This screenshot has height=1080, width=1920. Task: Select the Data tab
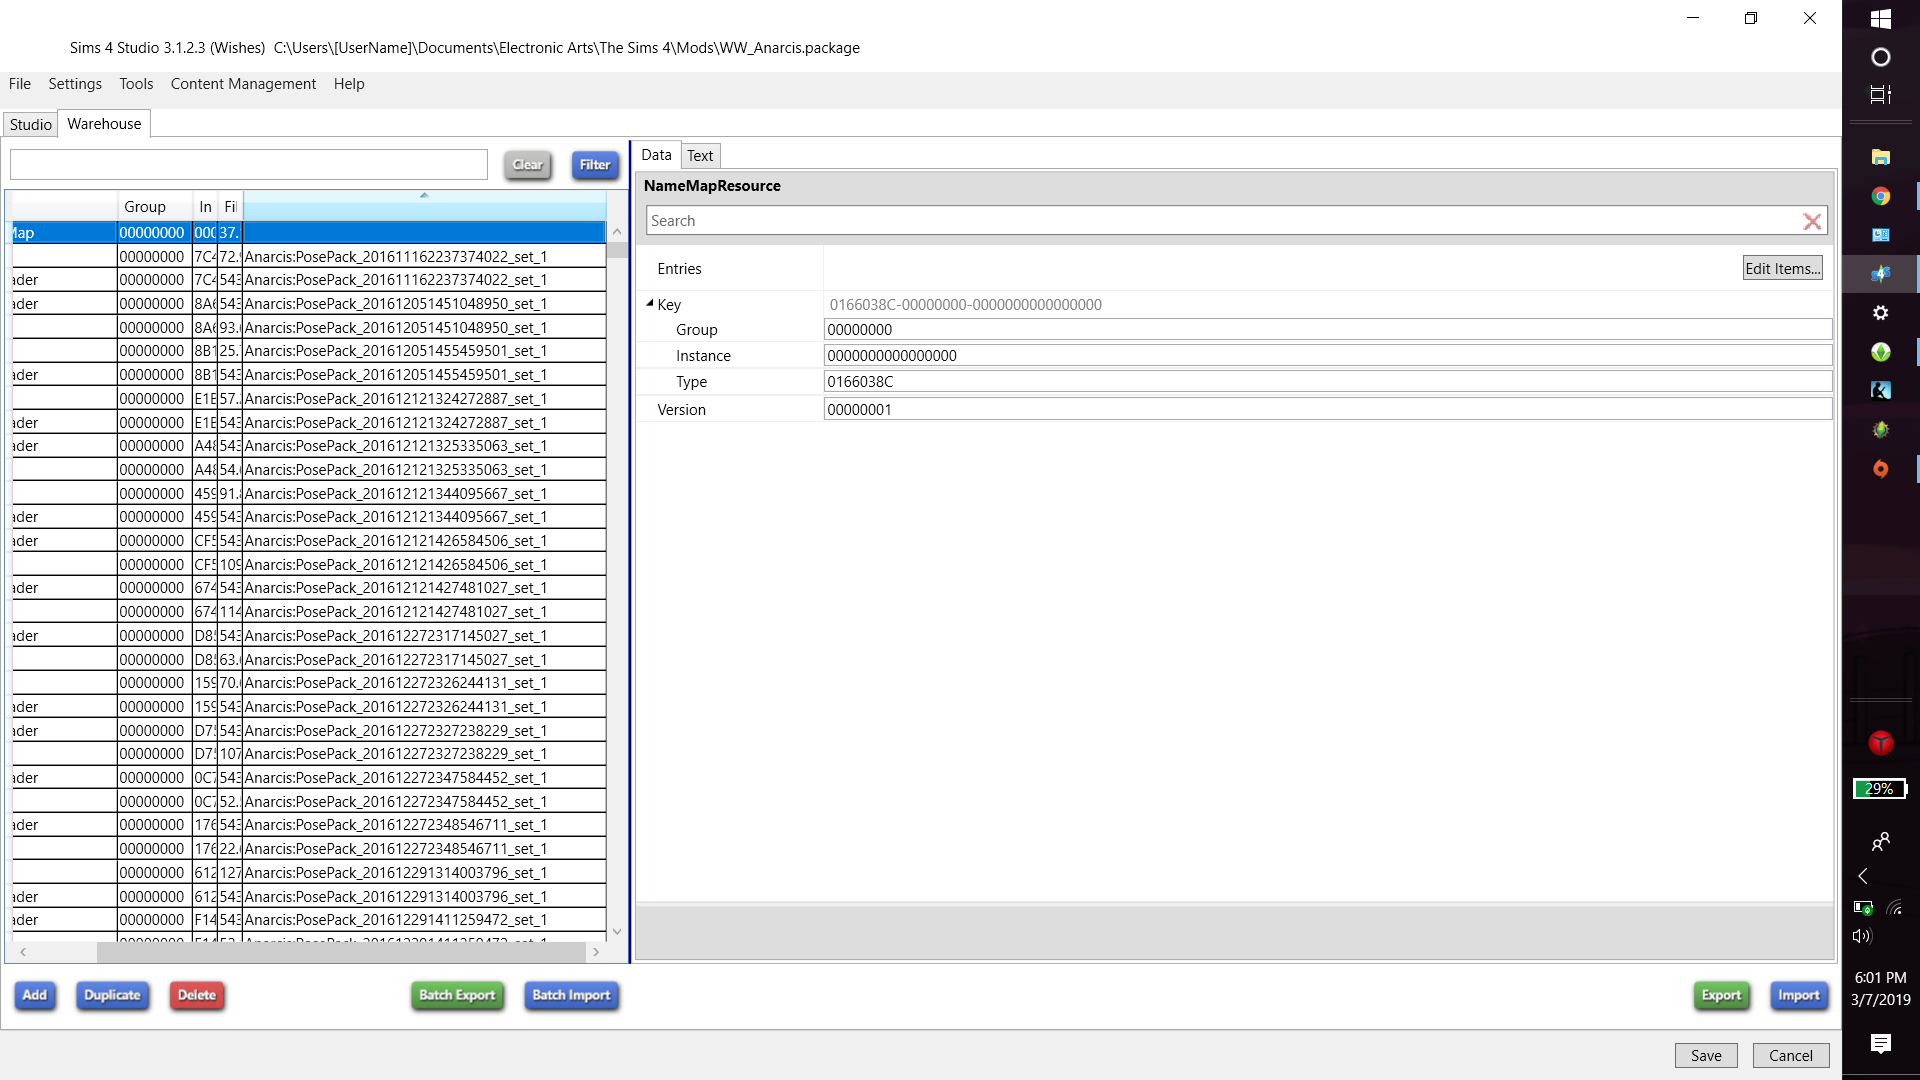(x=656, y=155)
